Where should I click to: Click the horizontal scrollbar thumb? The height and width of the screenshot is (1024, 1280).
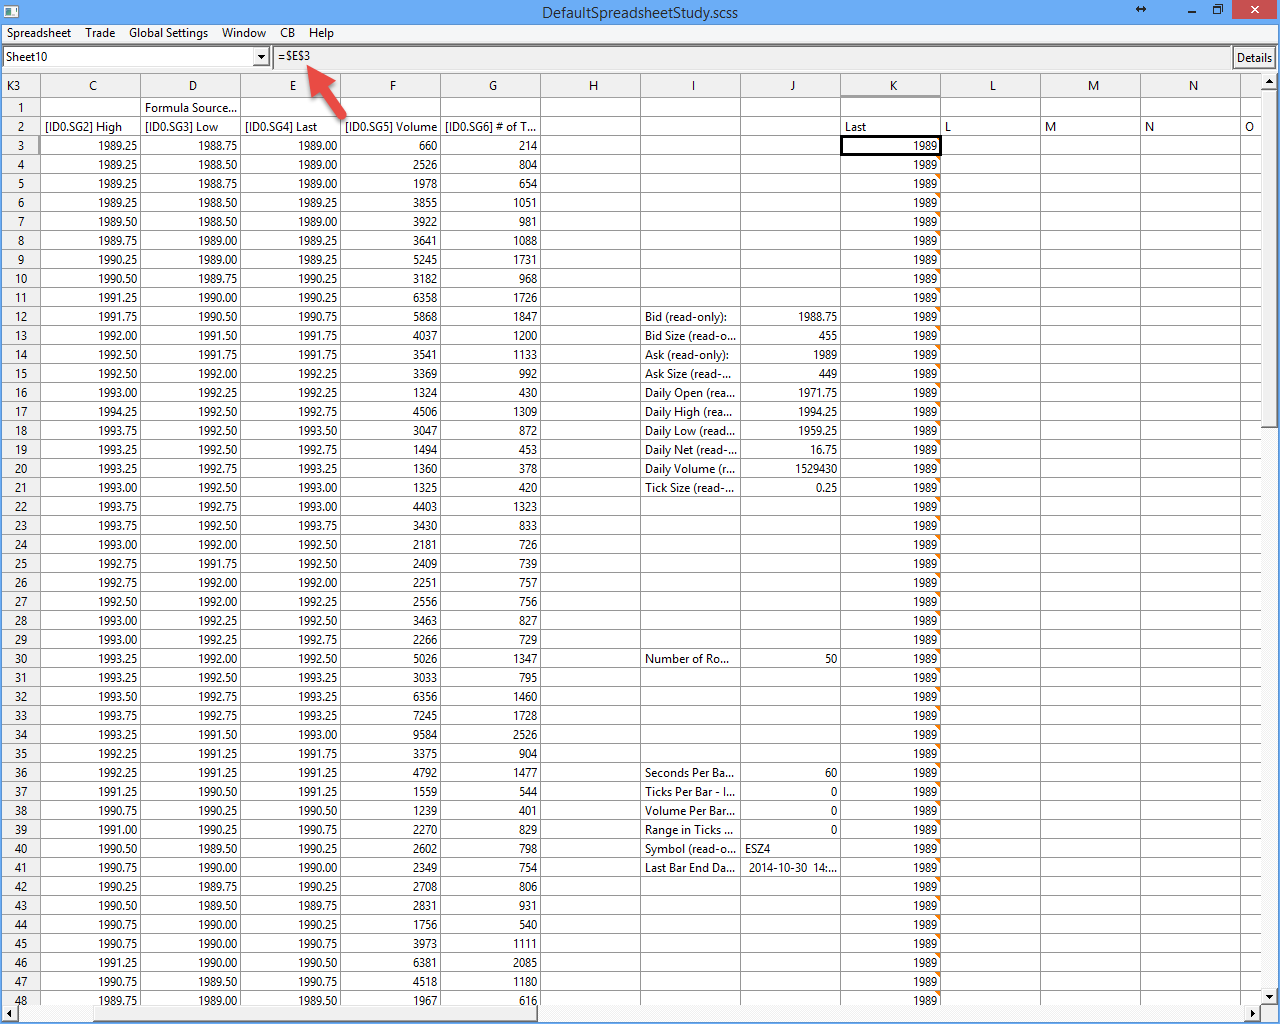pyautogui.click(x=315, y=1013)
